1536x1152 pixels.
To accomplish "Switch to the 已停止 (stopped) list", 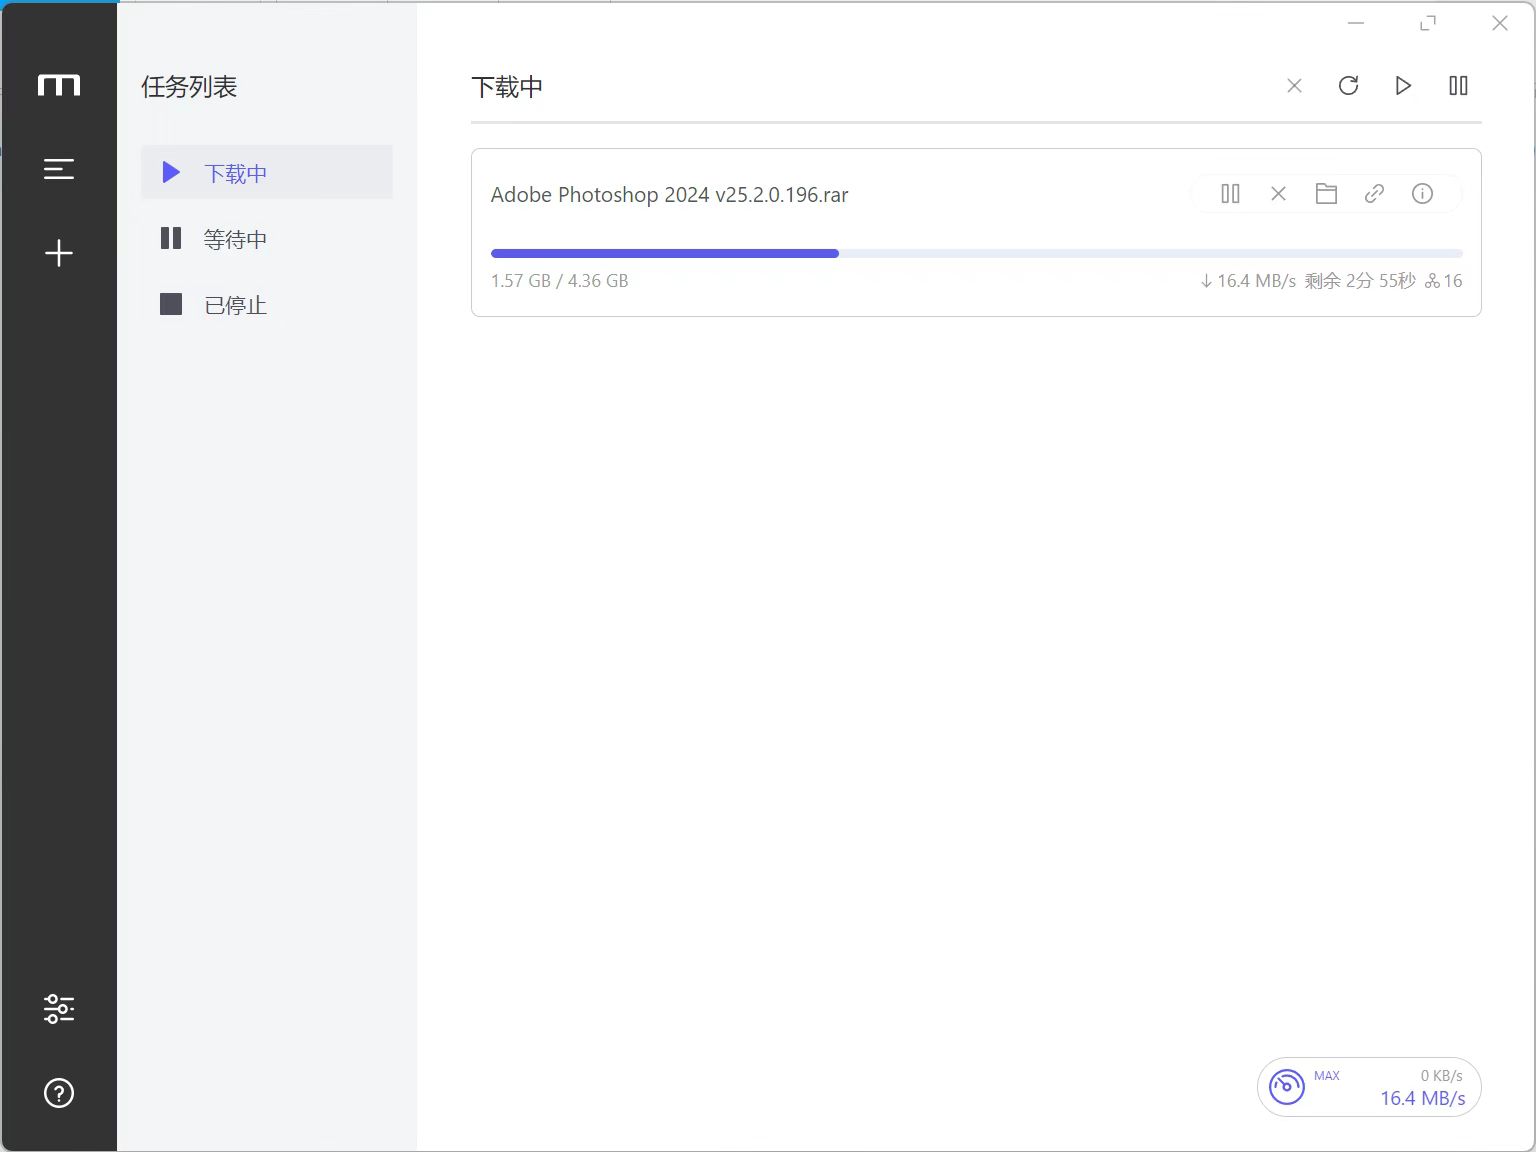I will [235, 305].
